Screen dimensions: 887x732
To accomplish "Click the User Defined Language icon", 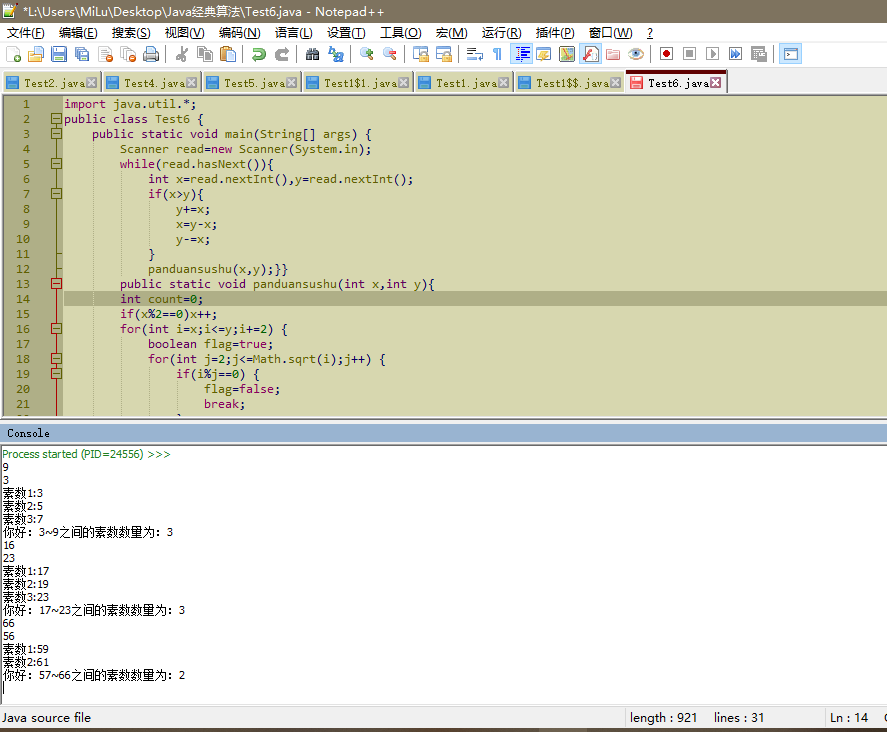I will click(x=544, y=54).
